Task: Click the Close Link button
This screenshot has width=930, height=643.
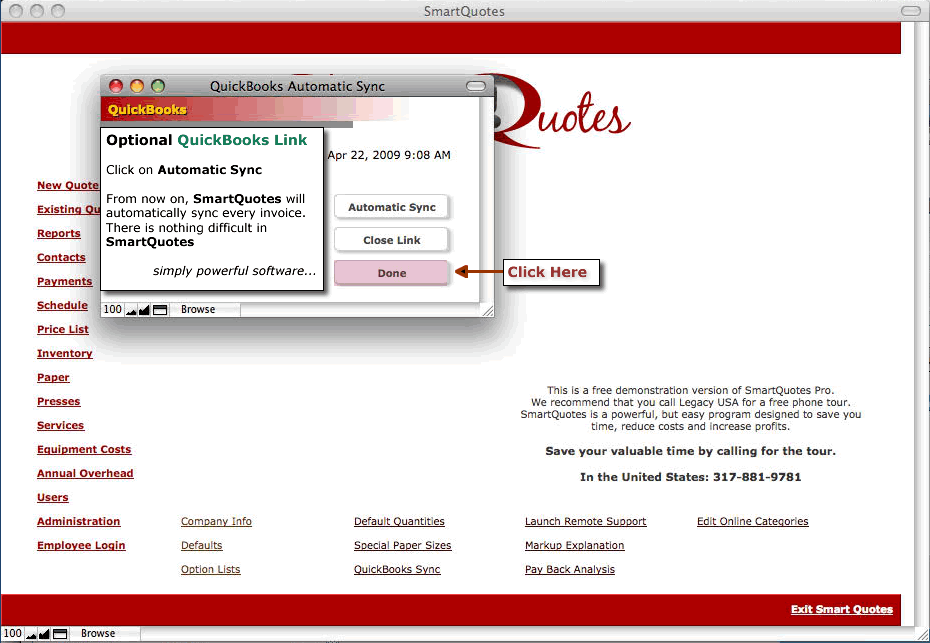Action: [x=391, y=240]
